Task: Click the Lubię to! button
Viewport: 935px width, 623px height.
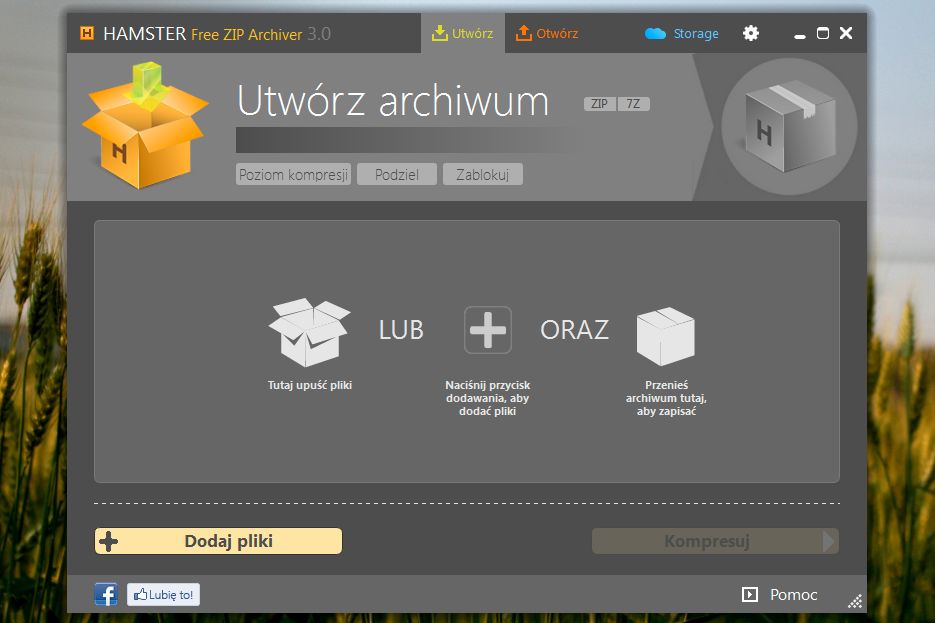Action: 163,593
